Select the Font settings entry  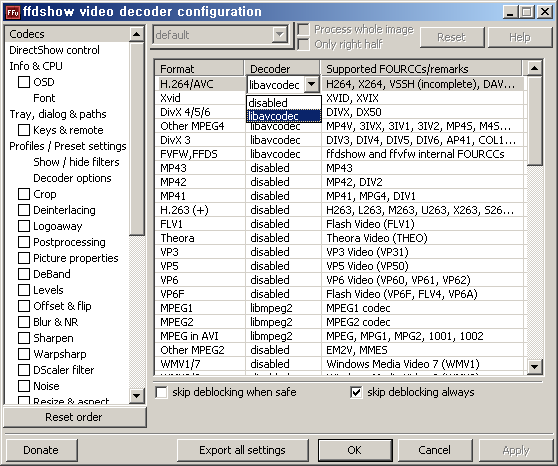[x=44, y=98]
